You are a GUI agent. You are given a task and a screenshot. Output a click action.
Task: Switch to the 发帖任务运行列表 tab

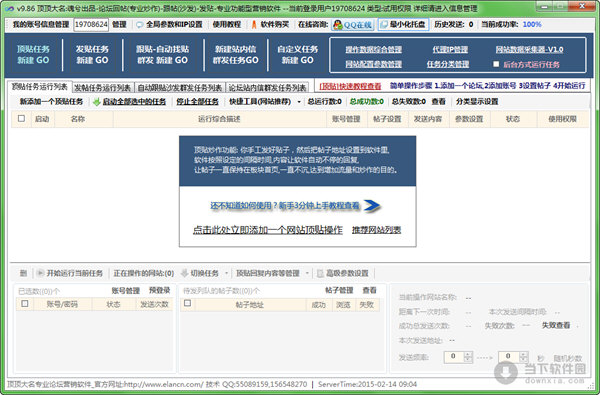103,88
